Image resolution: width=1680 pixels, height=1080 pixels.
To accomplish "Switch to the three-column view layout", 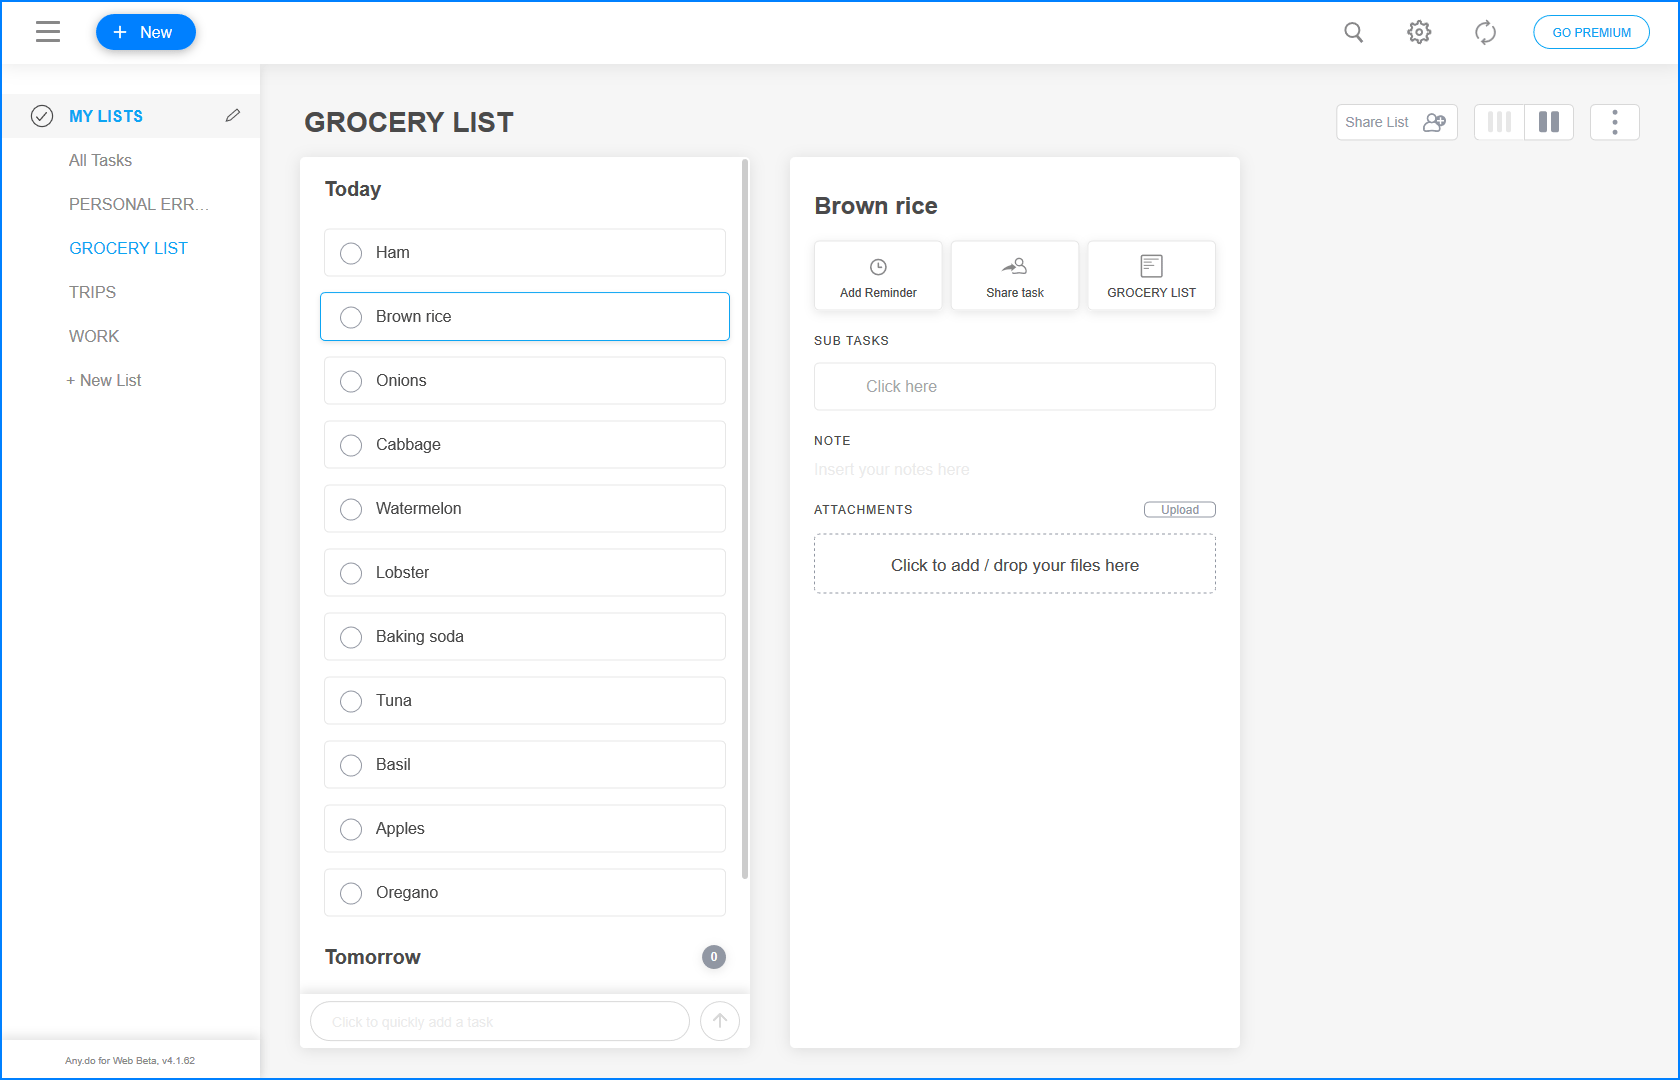I will click(x=1498, y=122).
